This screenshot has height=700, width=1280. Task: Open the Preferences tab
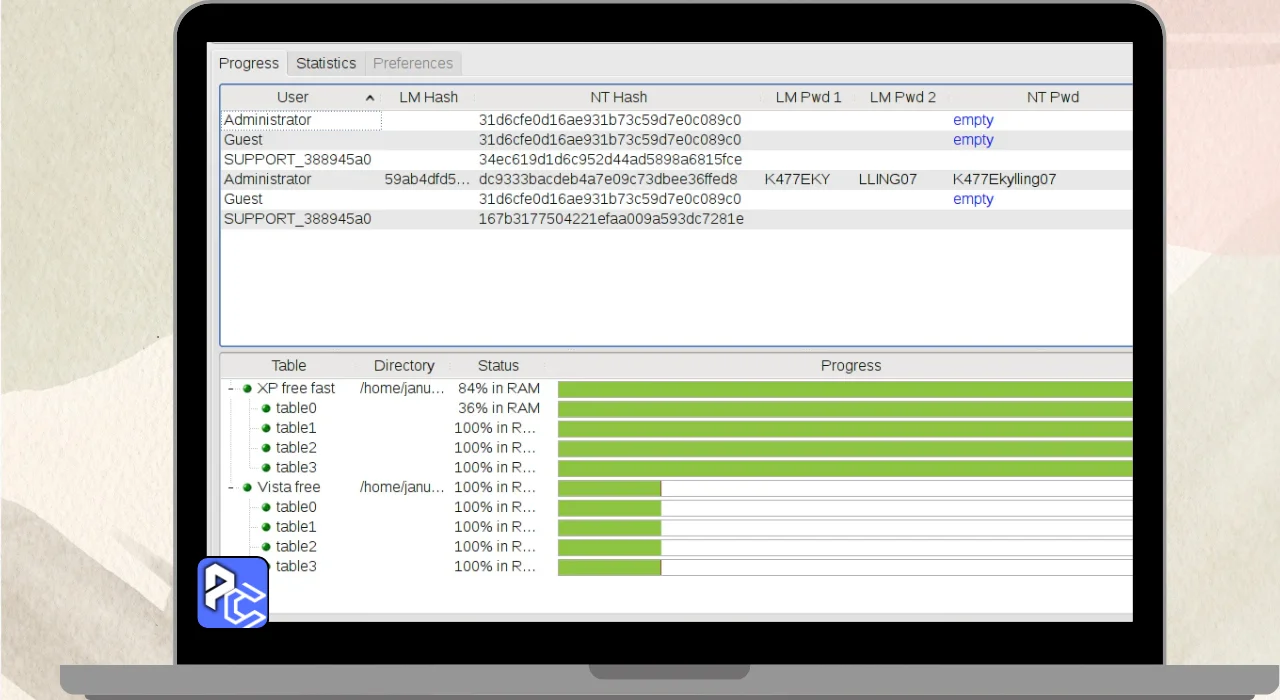pyautogui.click(x=413, y=63)
